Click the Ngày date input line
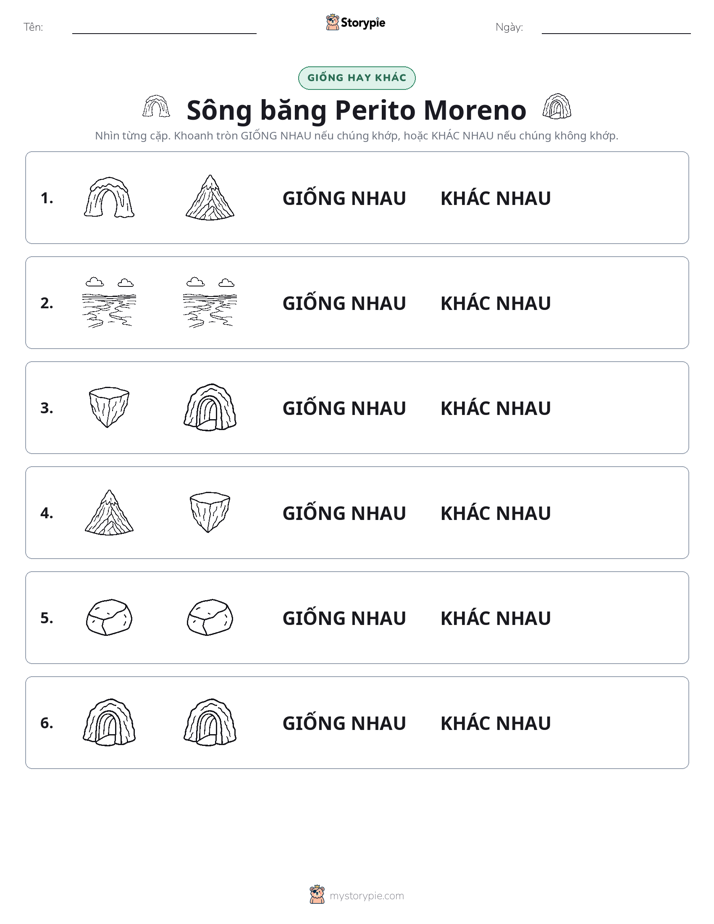 pos(616,27)
